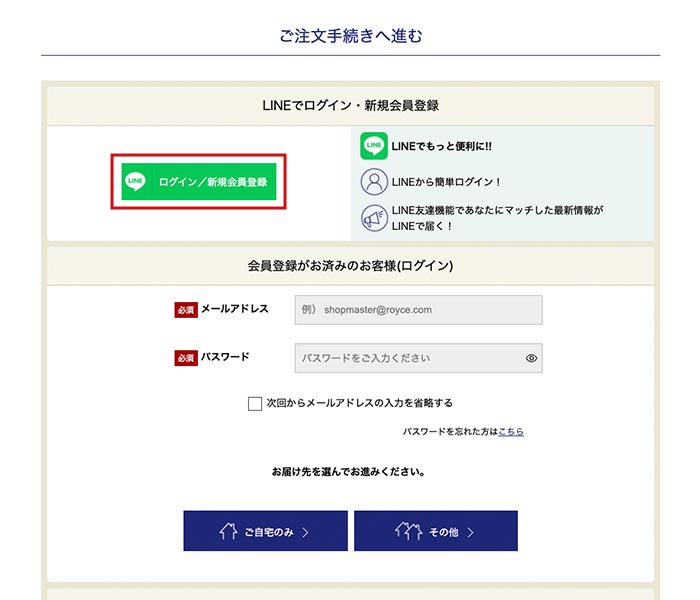The width and height of the screenshot is (700, 600).
Task: Click the ご注文手続きへ進む page heading
Action: [351, 36]
